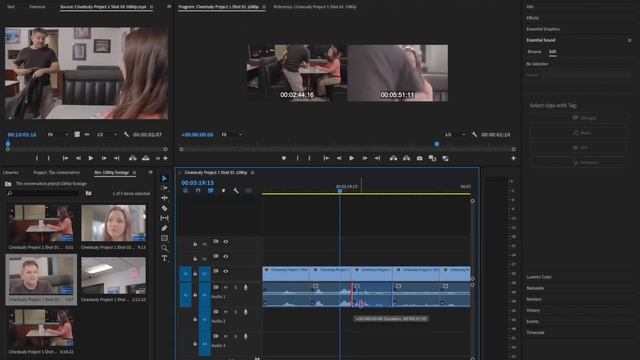This screenshot has width=640, height=360.
Task: Toggle lock on Audio 1 track
Action: point(195,294)
